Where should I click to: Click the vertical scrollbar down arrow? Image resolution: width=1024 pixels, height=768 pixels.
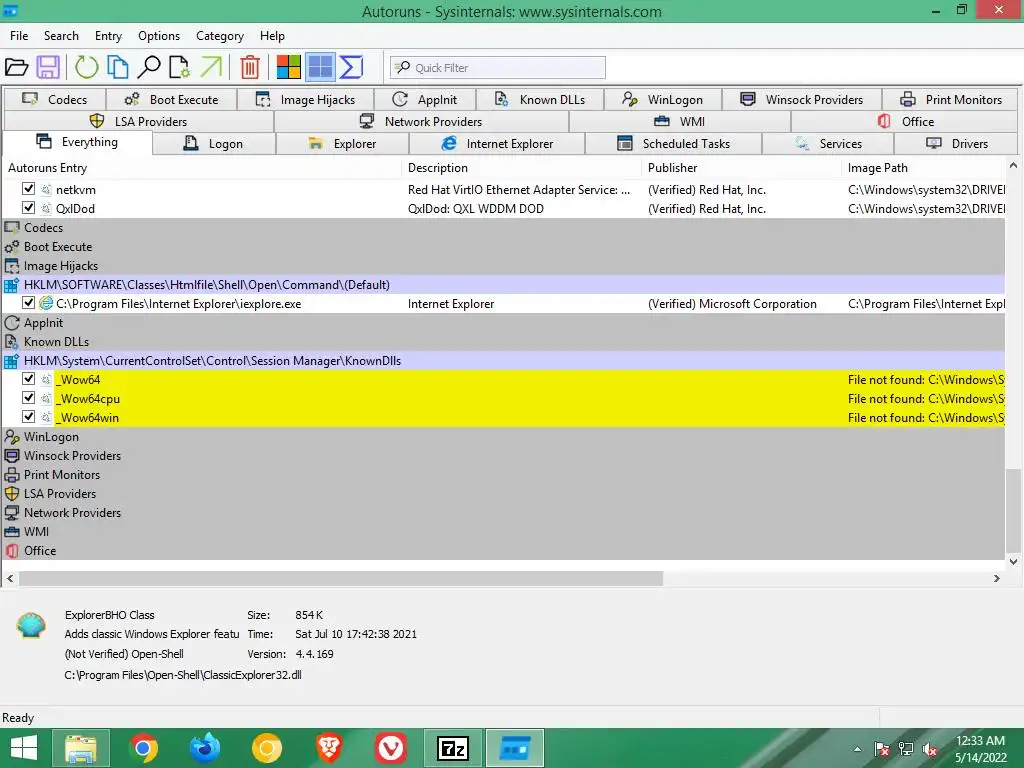click(x=1014, y=561)
